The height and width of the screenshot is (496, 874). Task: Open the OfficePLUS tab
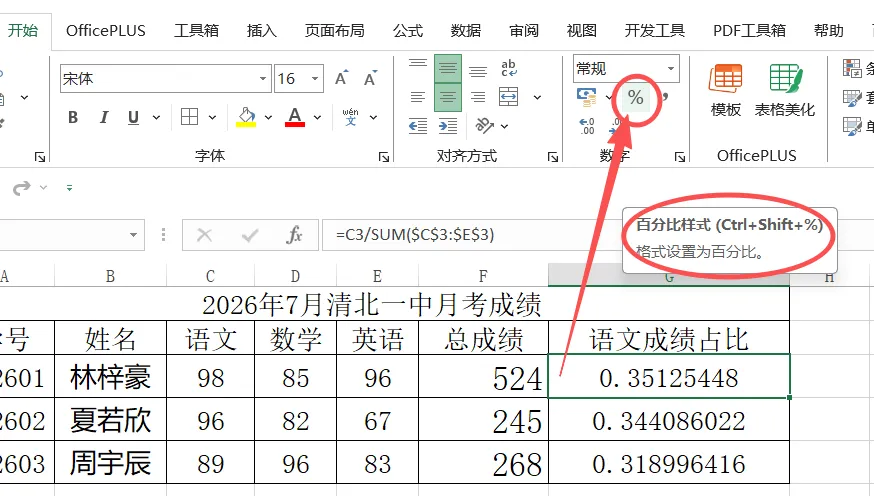(106, 30)
